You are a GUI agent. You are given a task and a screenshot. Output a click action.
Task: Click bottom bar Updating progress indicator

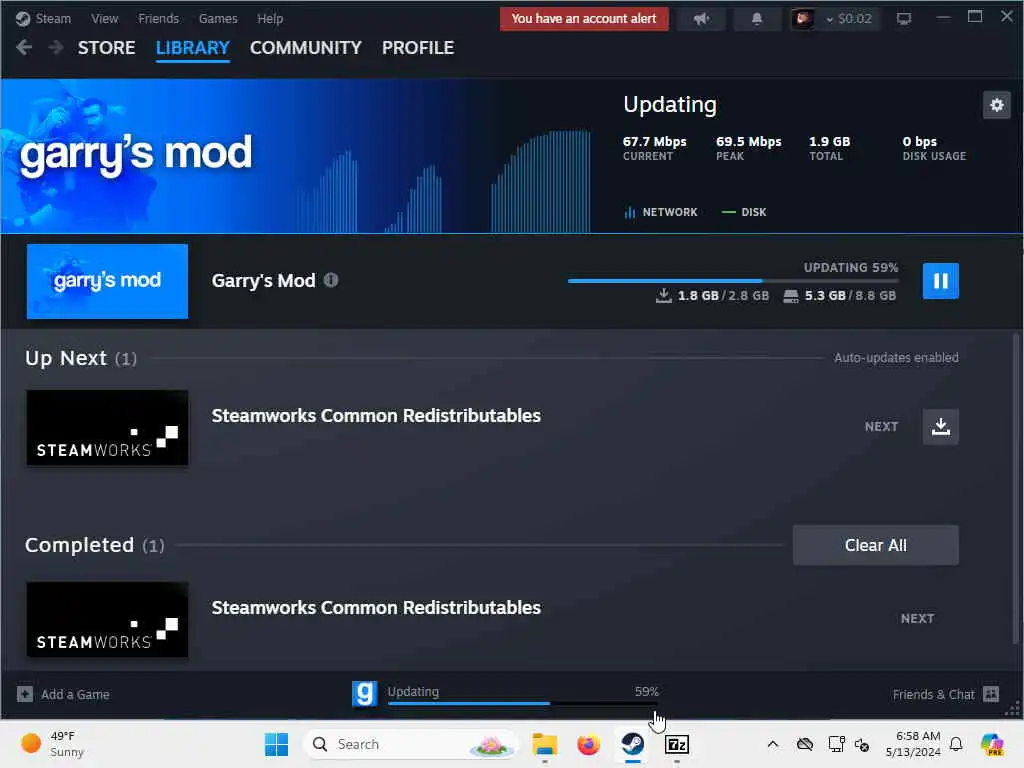522,696
